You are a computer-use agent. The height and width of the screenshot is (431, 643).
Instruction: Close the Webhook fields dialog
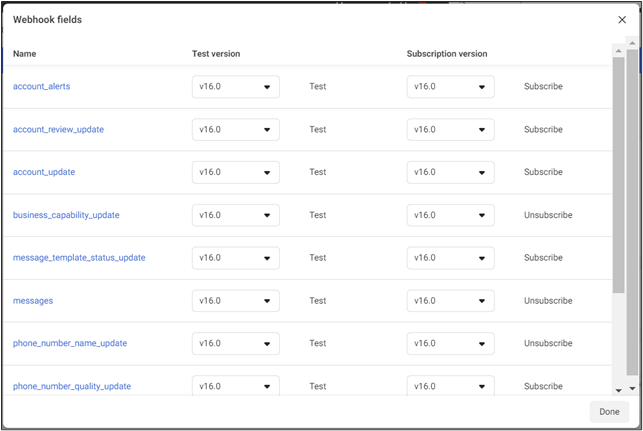tap(622, 20)
